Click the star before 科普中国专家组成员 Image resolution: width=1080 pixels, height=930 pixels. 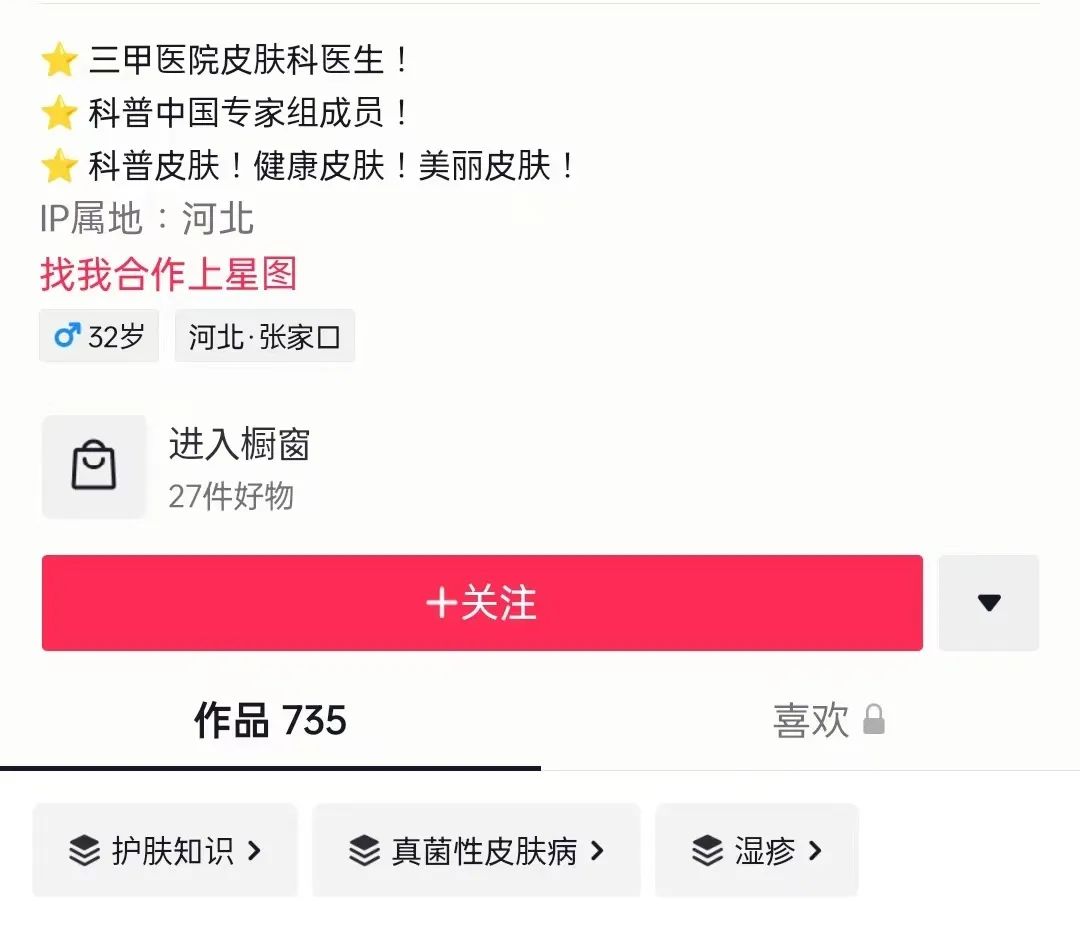coord(59,112)
